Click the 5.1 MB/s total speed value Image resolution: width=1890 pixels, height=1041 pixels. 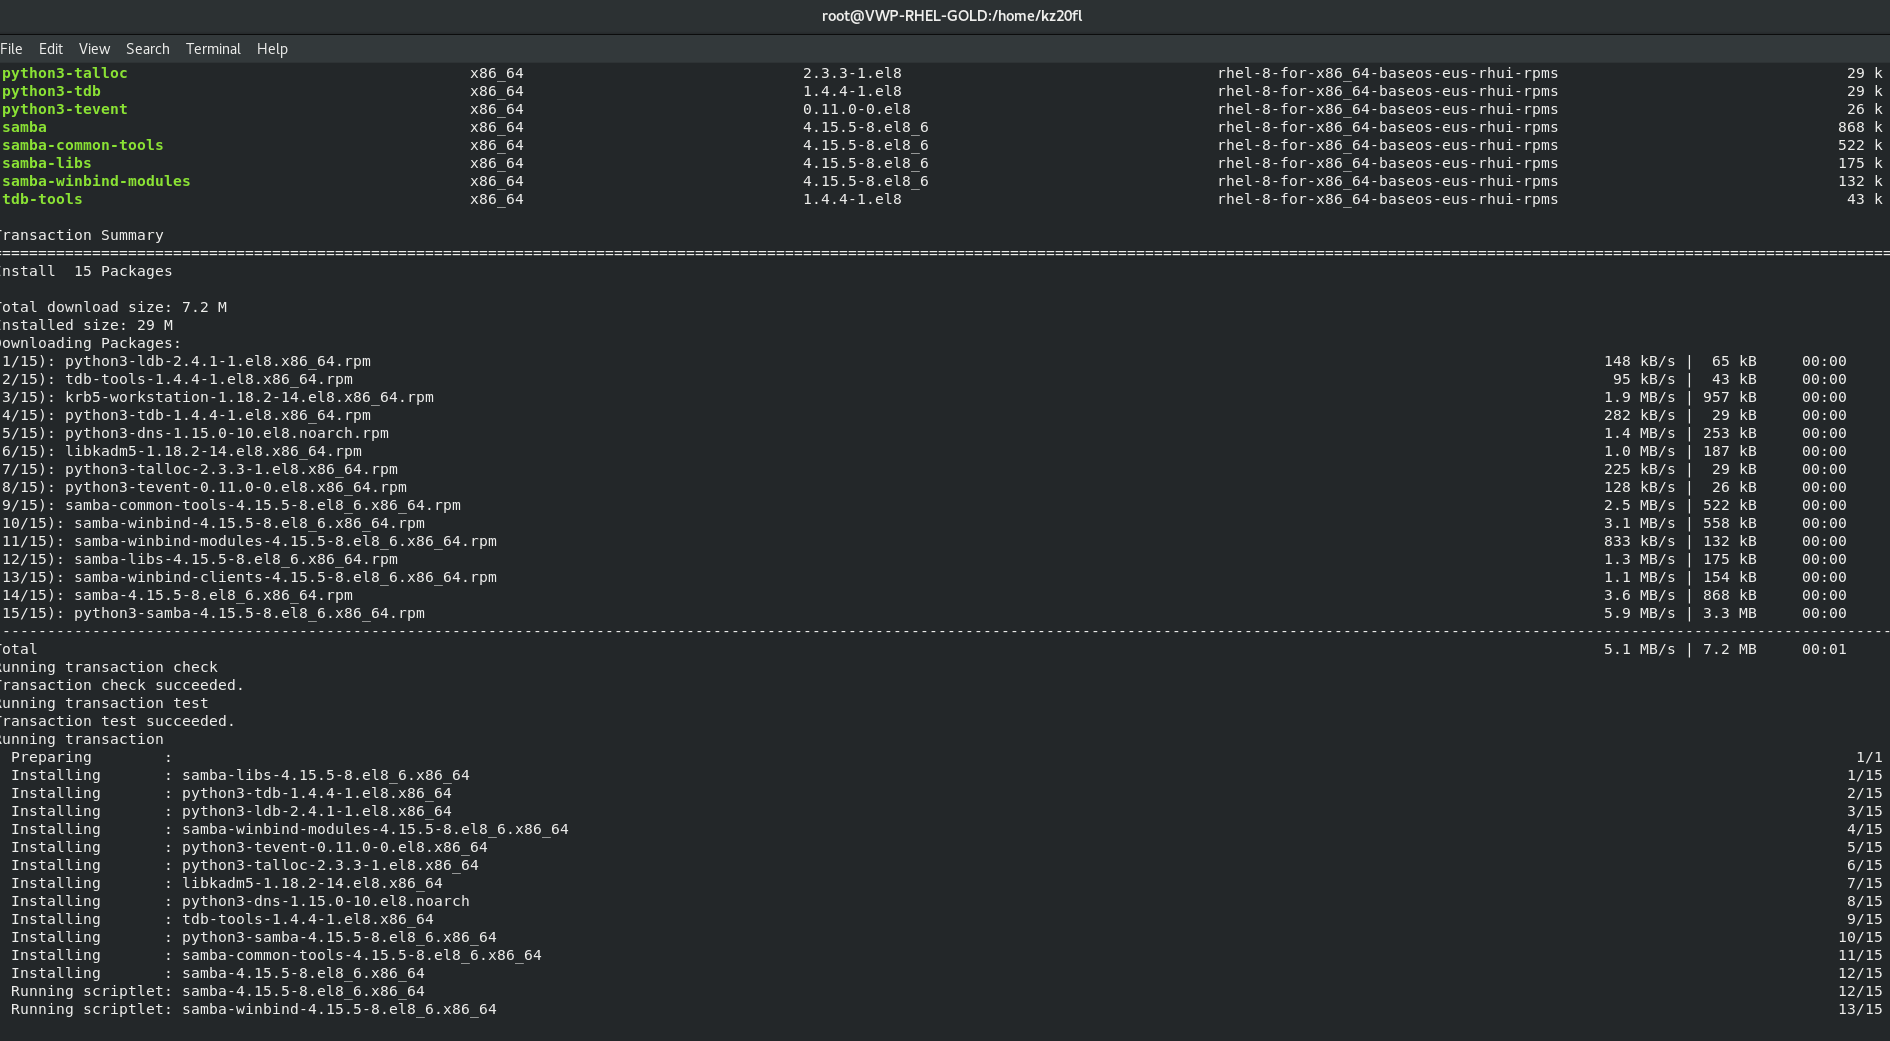(x=1639, y=649)
